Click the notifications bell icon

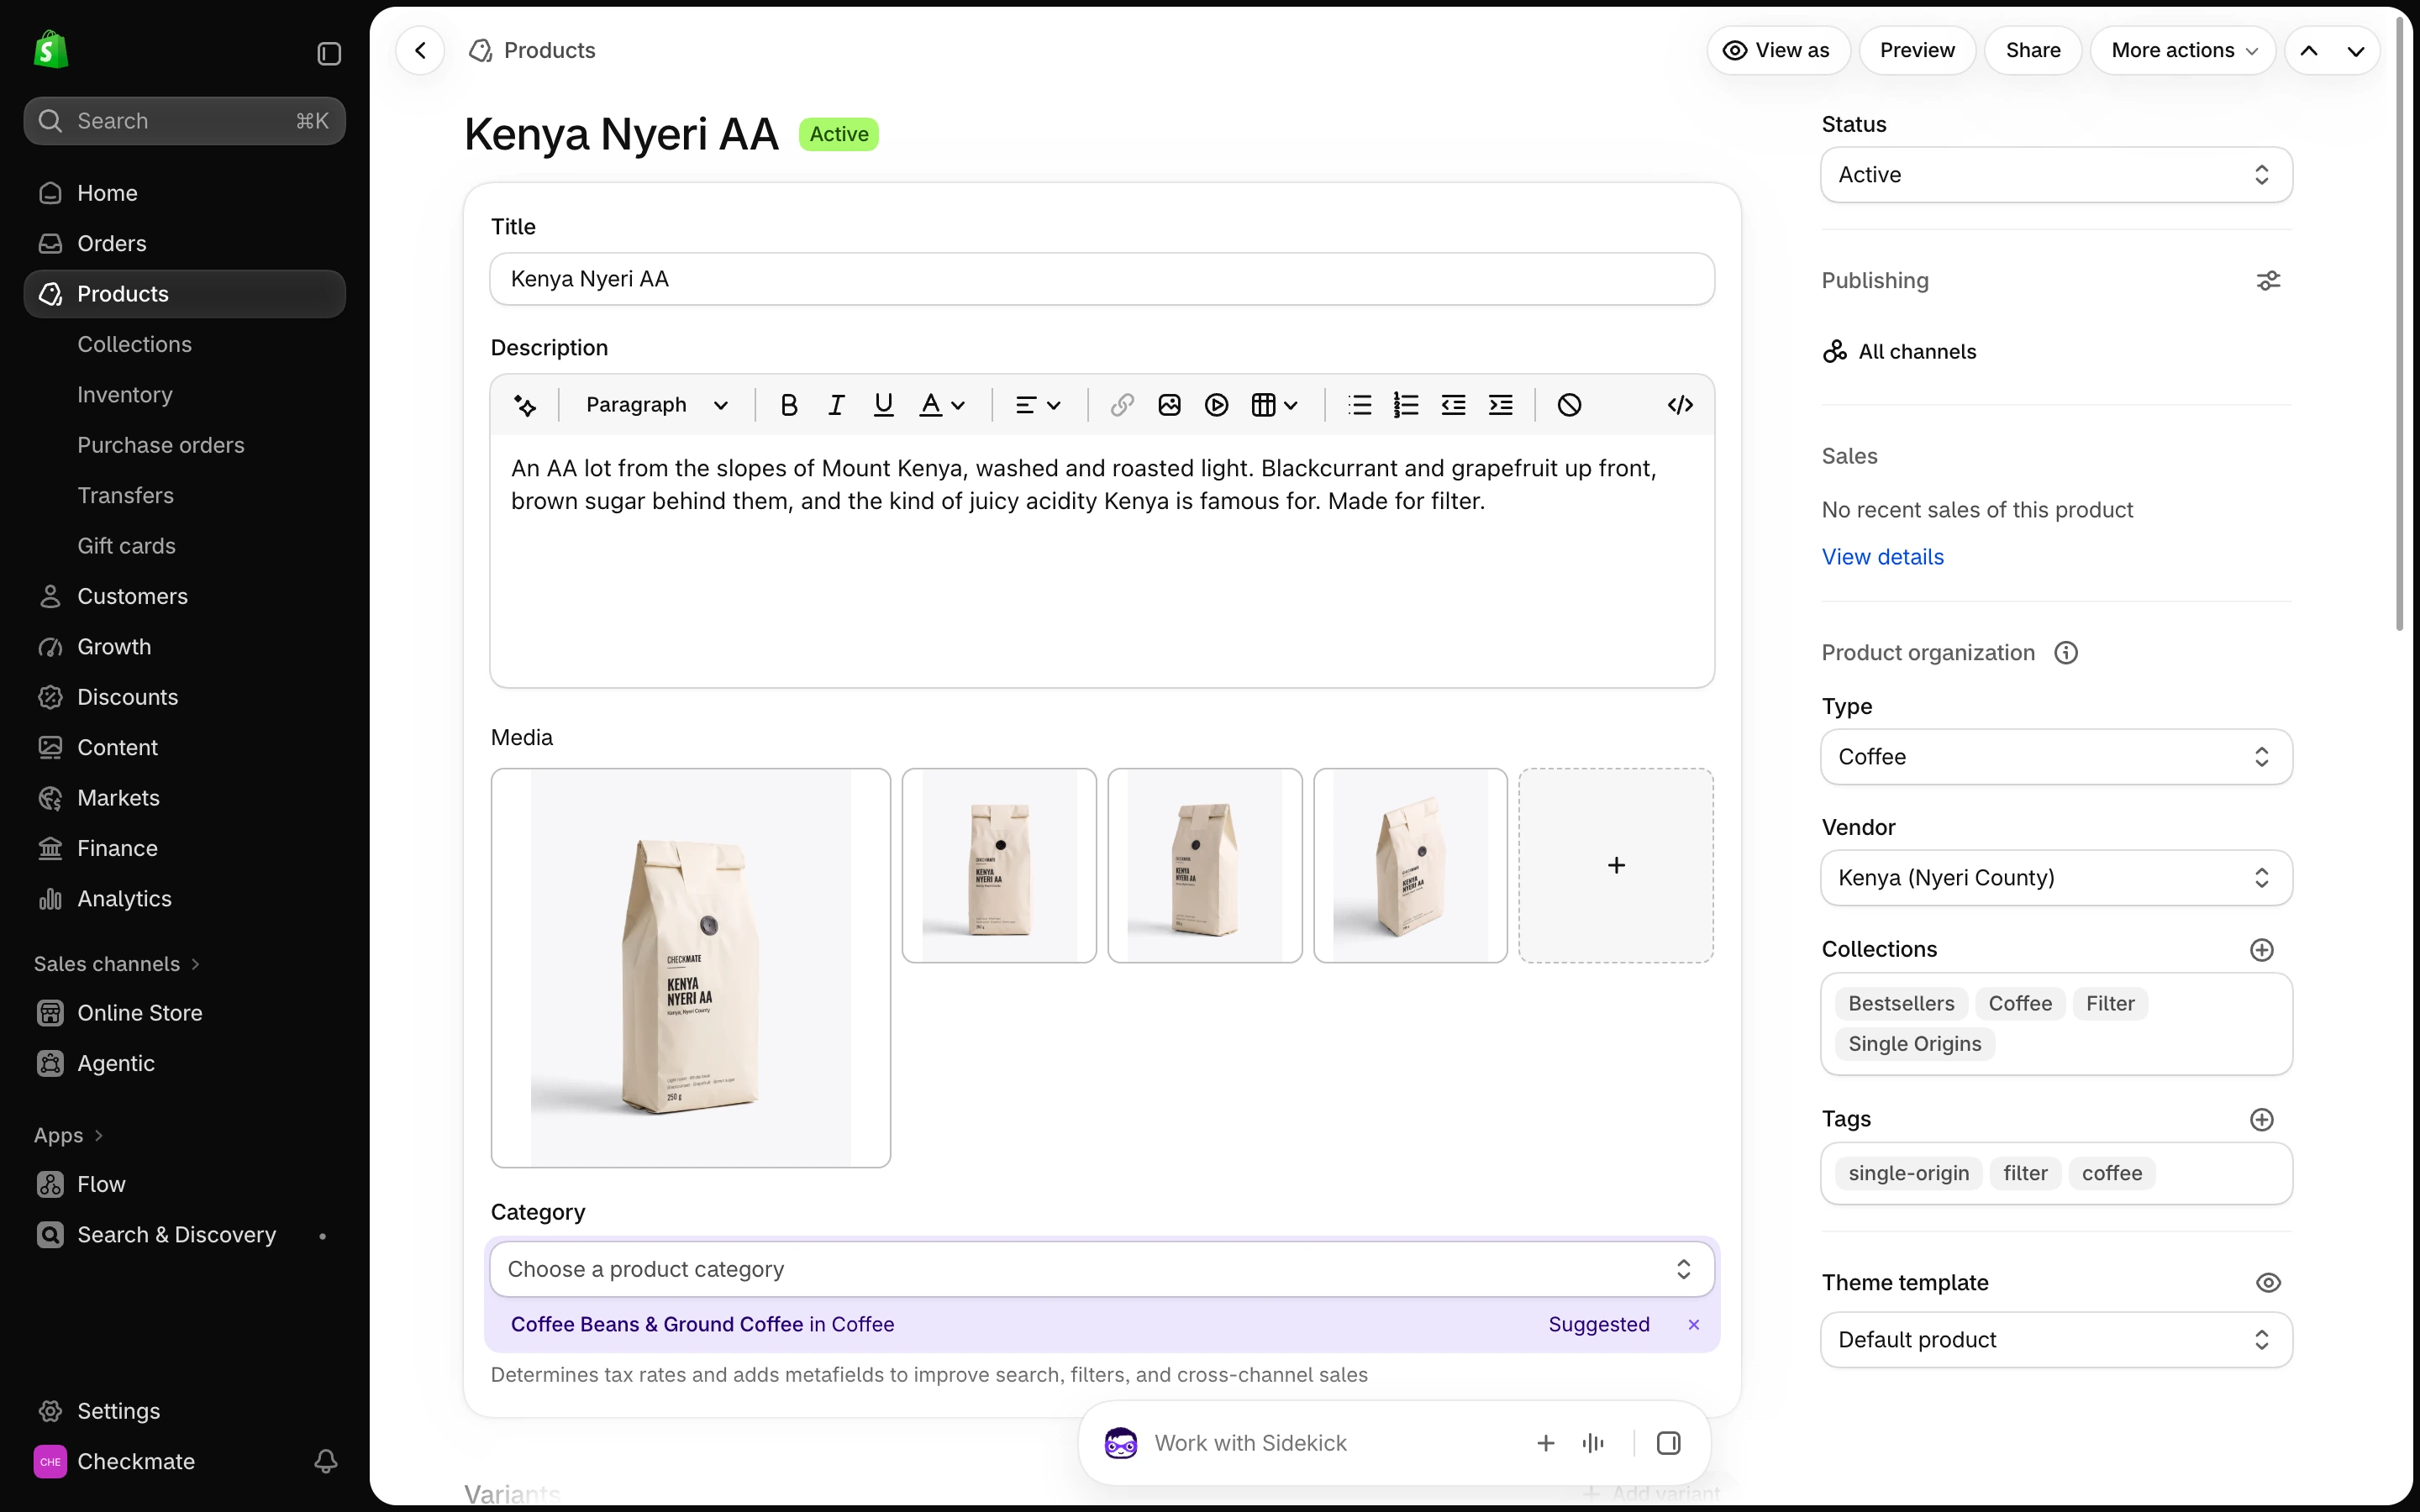(325, 1462)
